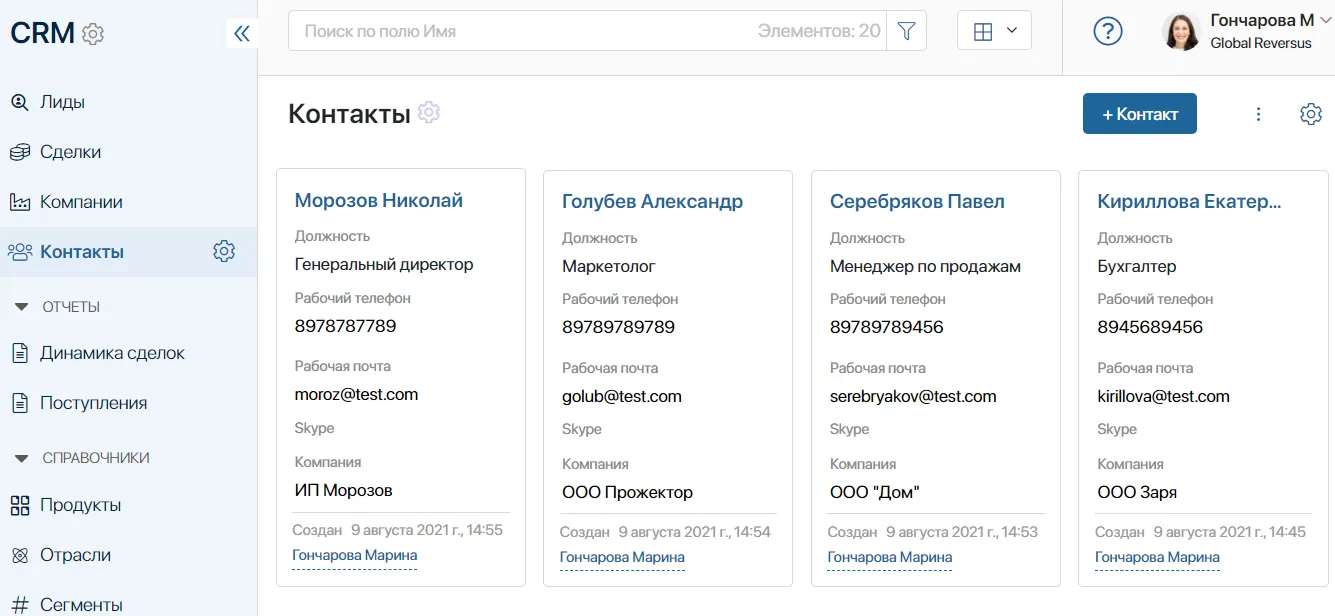
Task: Open Динамика сделок via its document icon
Action: [22, 353]
